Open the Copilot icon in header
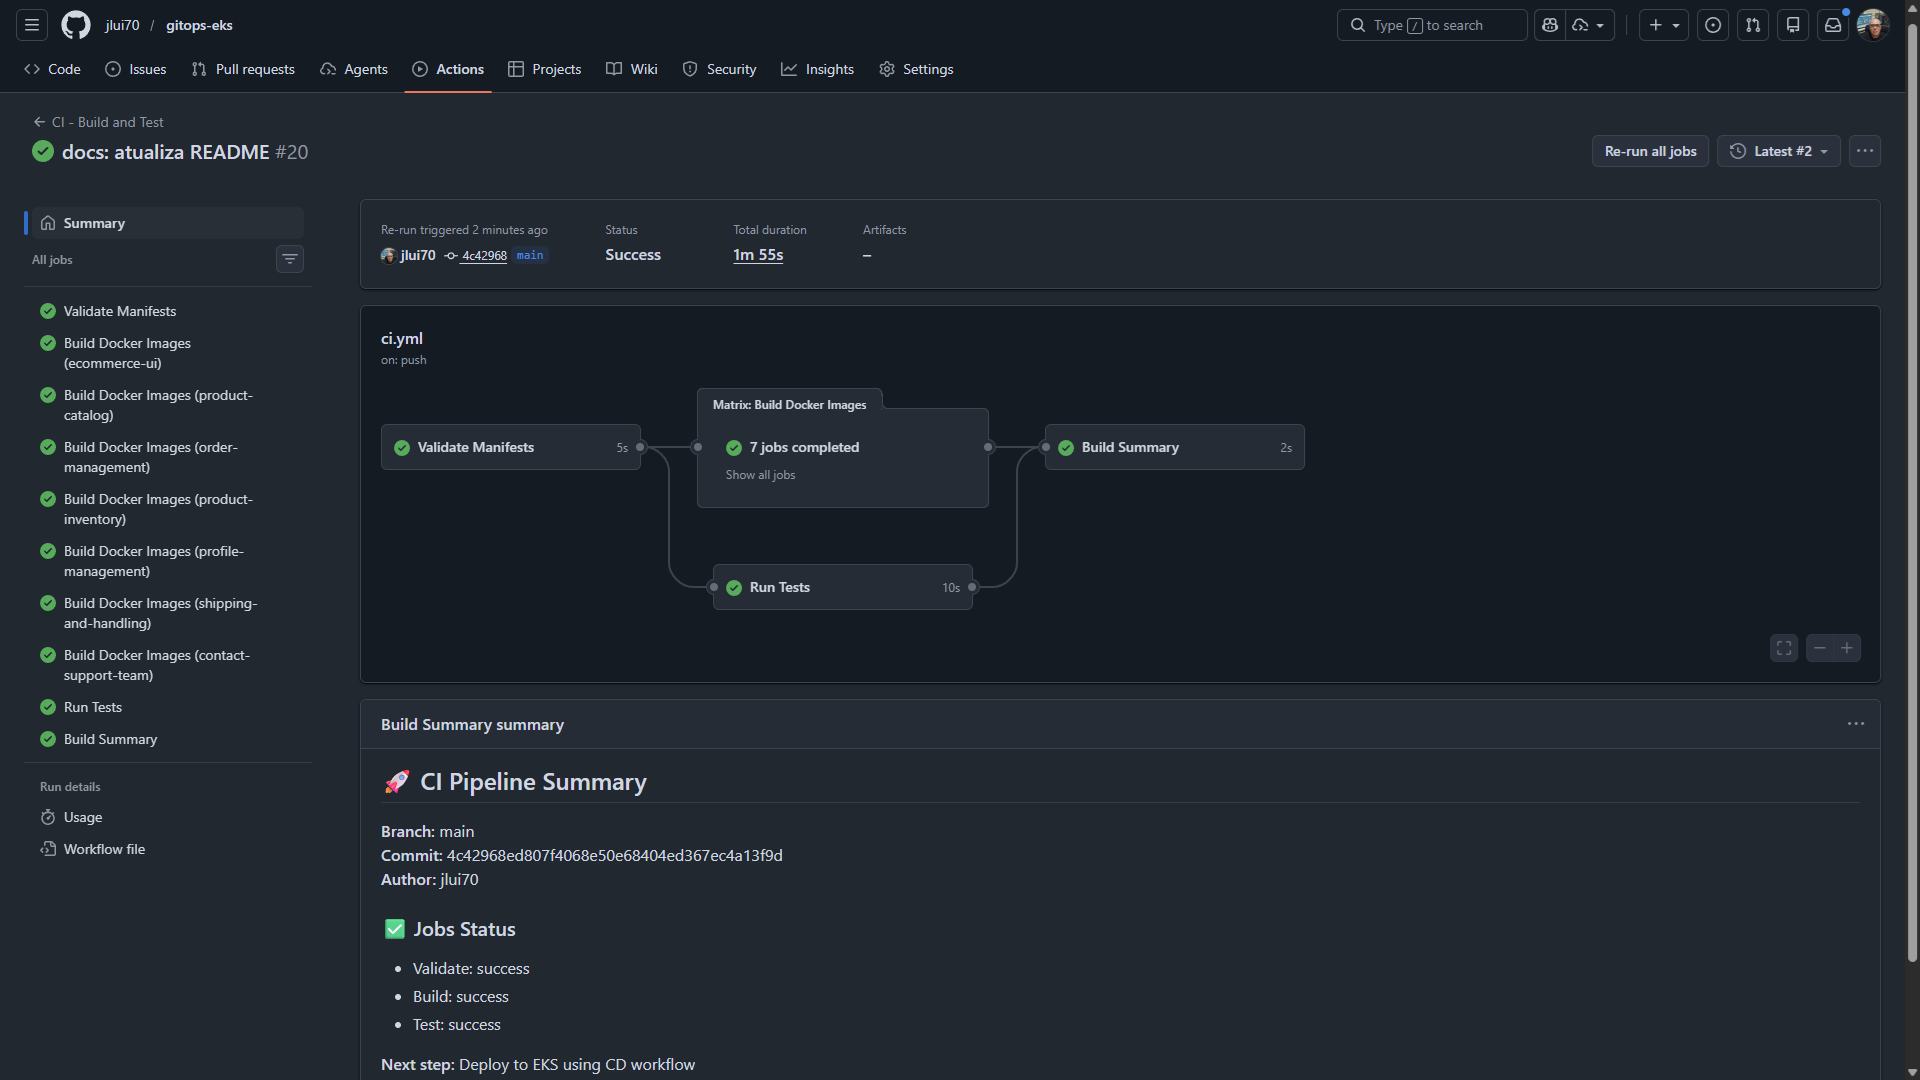This screenshot has width=1920, height=1080. click(x=1550, y=25)
